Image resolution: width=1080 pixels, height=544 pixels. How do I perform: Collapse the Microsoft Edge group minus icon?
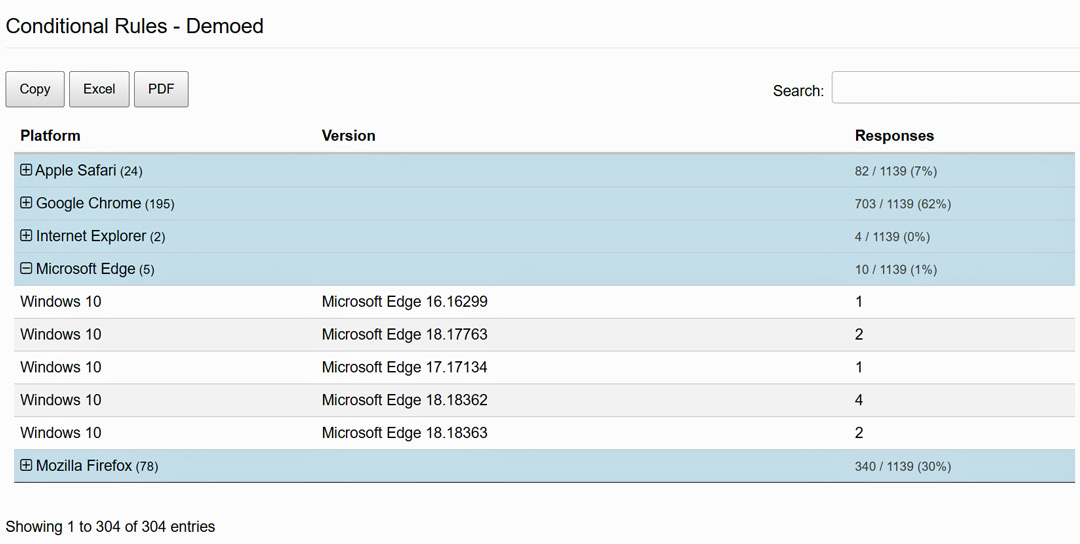[x=26, y=269]
